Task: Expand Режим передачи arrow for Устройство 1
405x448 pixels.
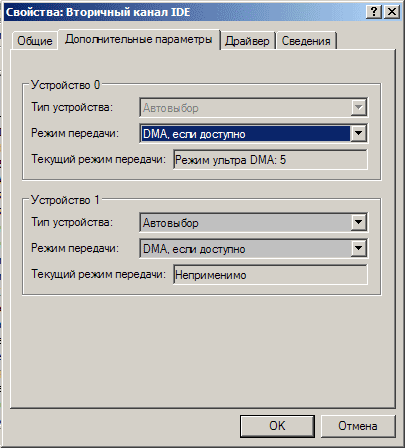Action: pos(359,248)
